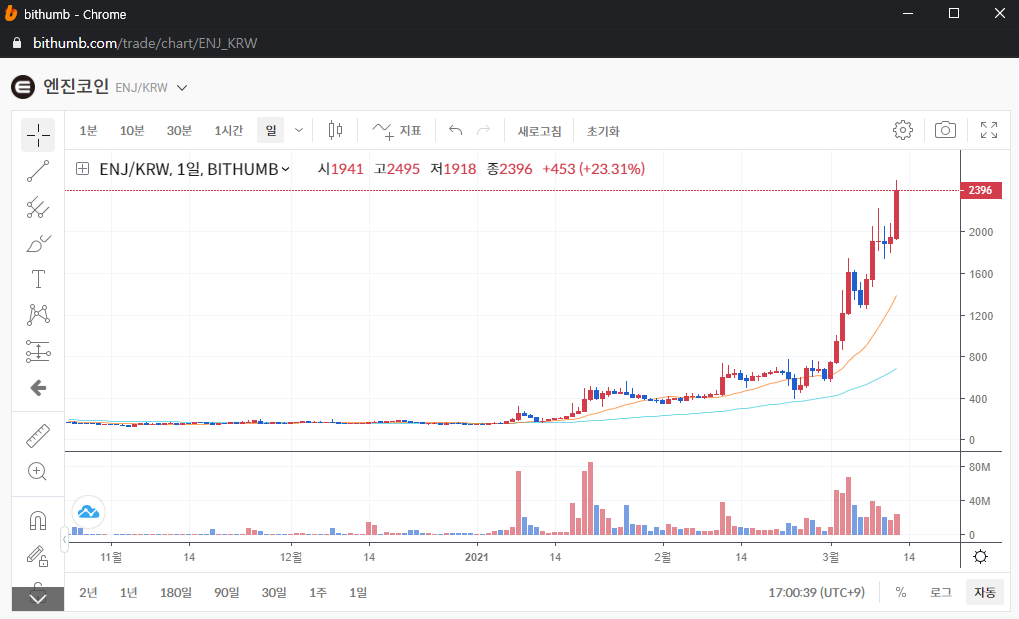
Task: Take a chart snapshot with camera
Action: tap(945, 130)
